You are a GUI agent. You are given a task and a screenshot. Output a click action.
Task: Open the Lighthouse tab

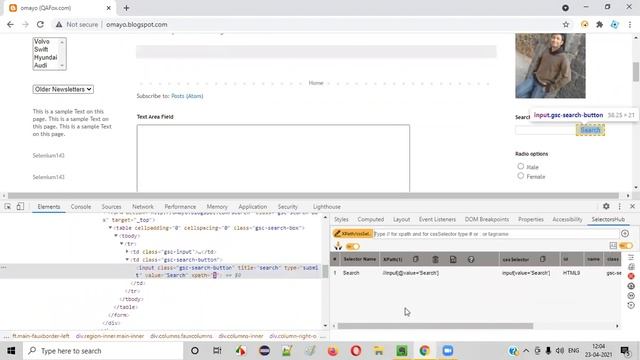pos(327,207)
